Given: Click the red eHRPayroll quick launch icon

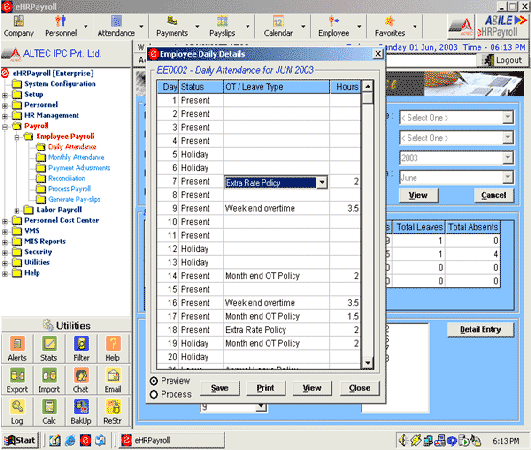Looking at the screenshot, I should pos(85,440).
